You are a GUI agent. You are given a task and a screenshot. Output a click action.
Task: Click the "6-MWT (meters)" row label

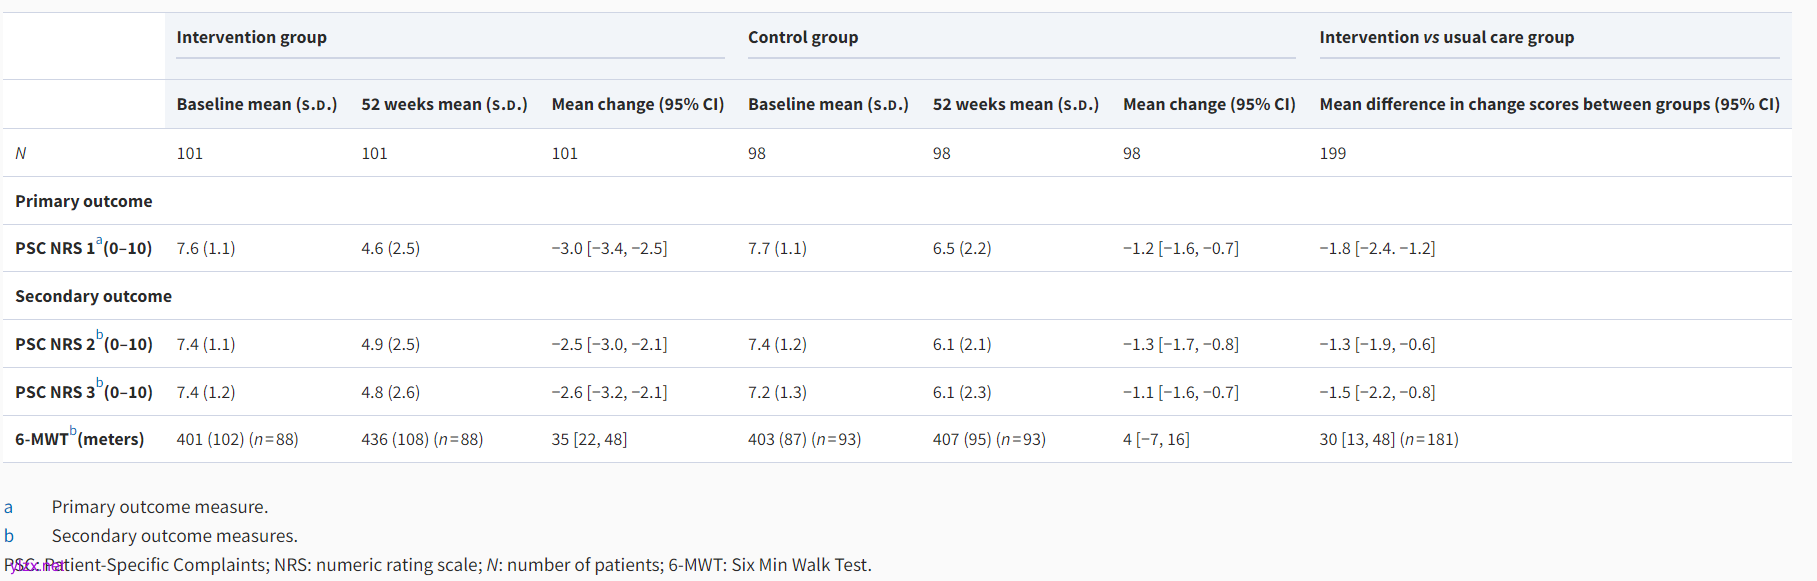pos(80,439)
